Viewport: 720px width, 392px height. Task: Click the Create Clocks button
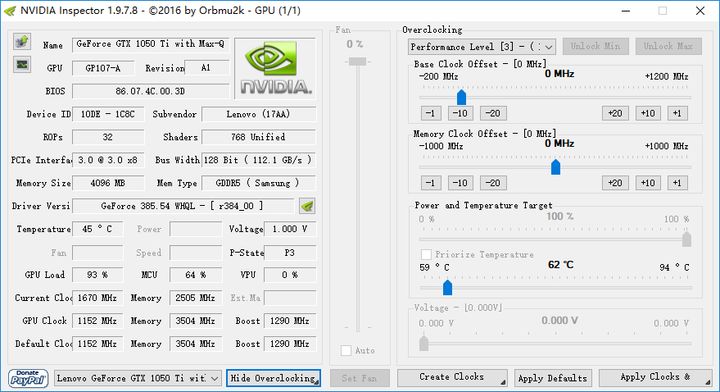pos(452,378)
